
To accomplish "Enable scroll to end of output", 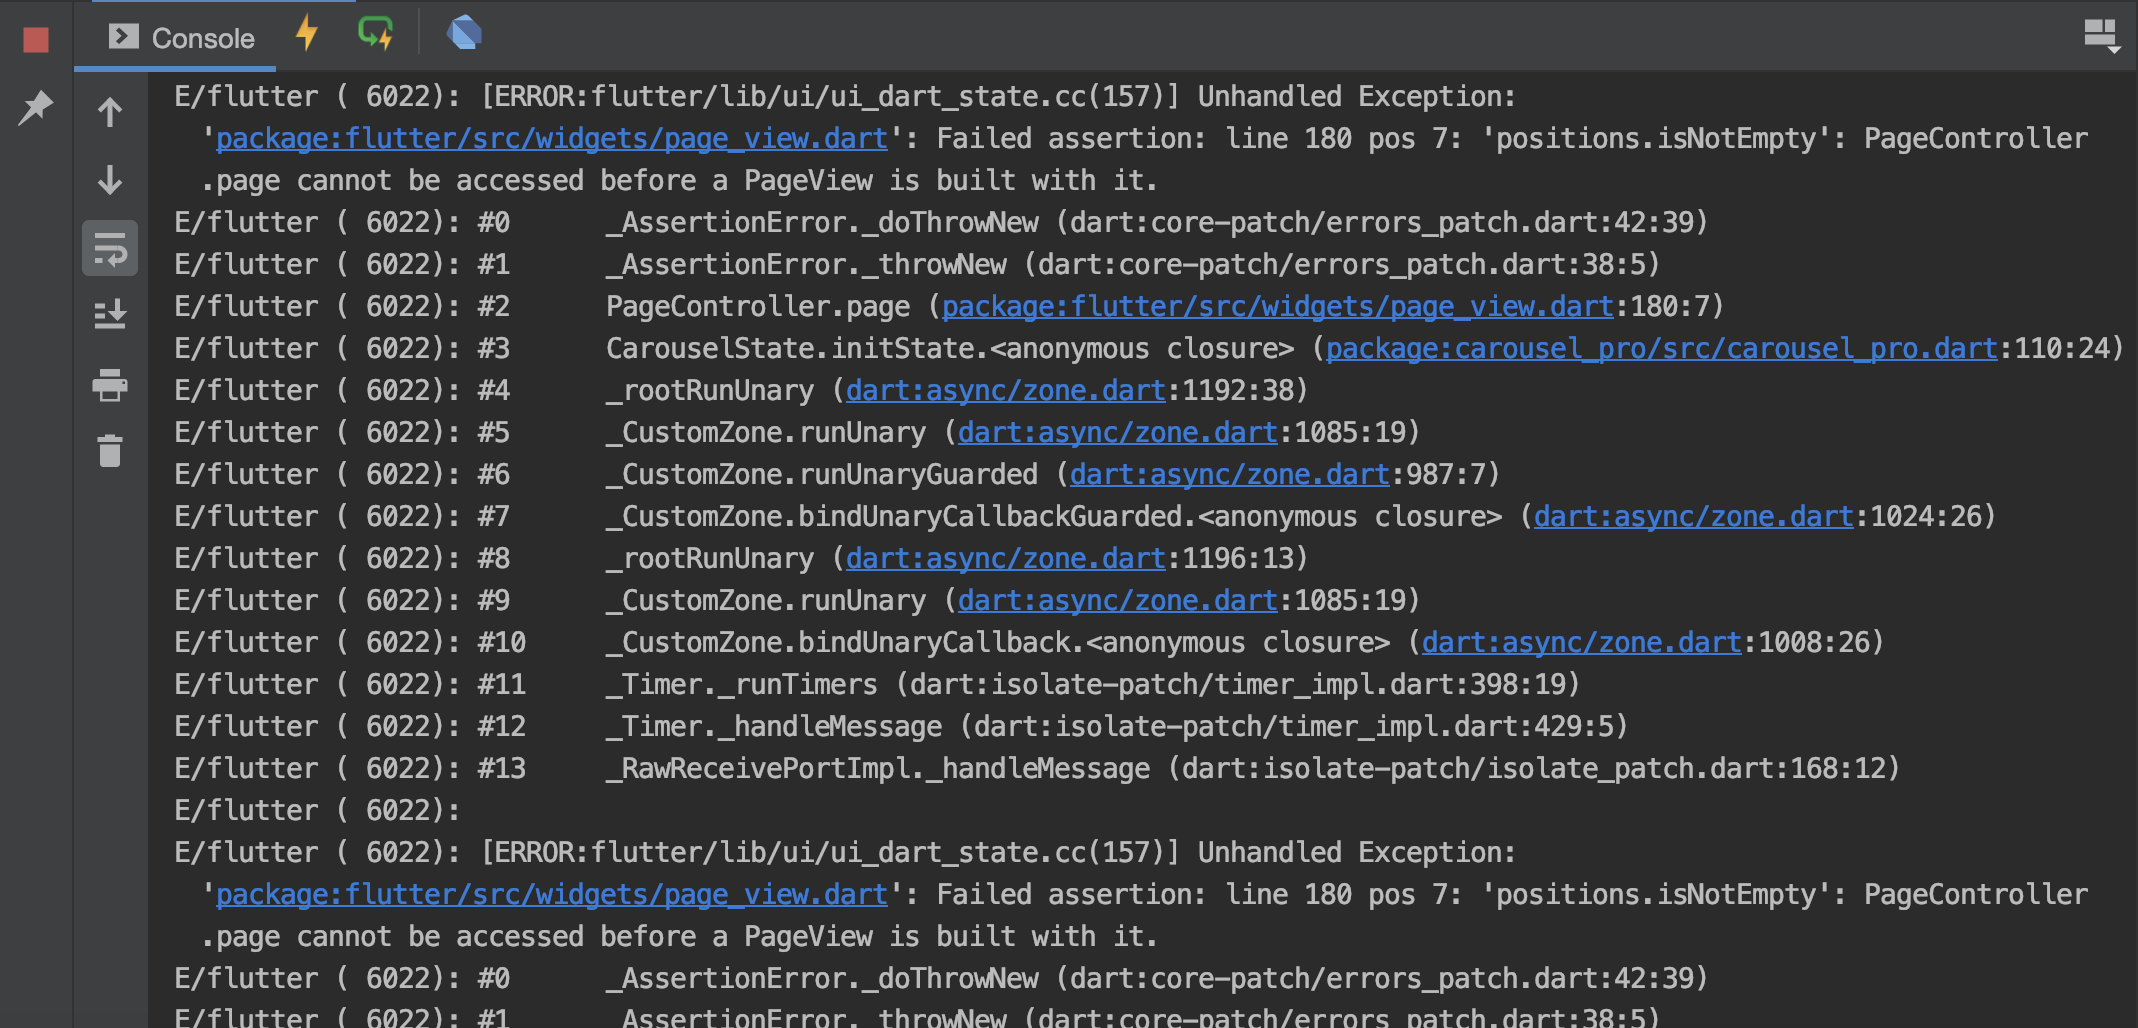I will pyautogui.click(x=109, y=315).
